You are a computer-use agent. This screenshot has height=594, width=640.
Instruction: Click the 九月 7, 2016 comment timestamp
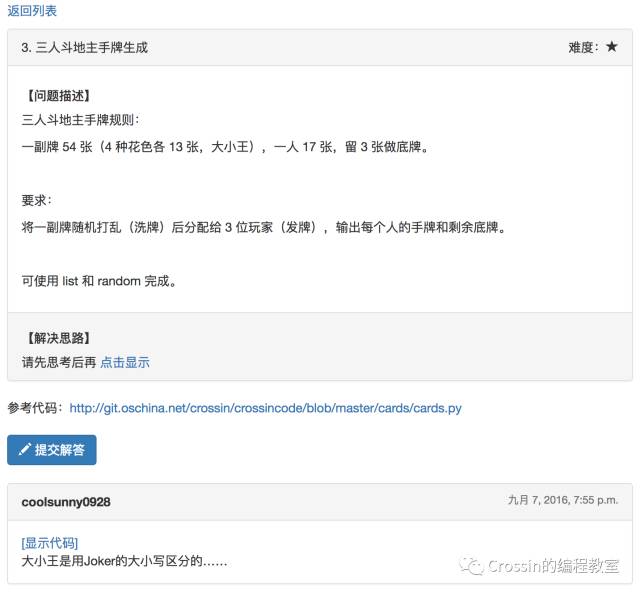pos(563,500)
